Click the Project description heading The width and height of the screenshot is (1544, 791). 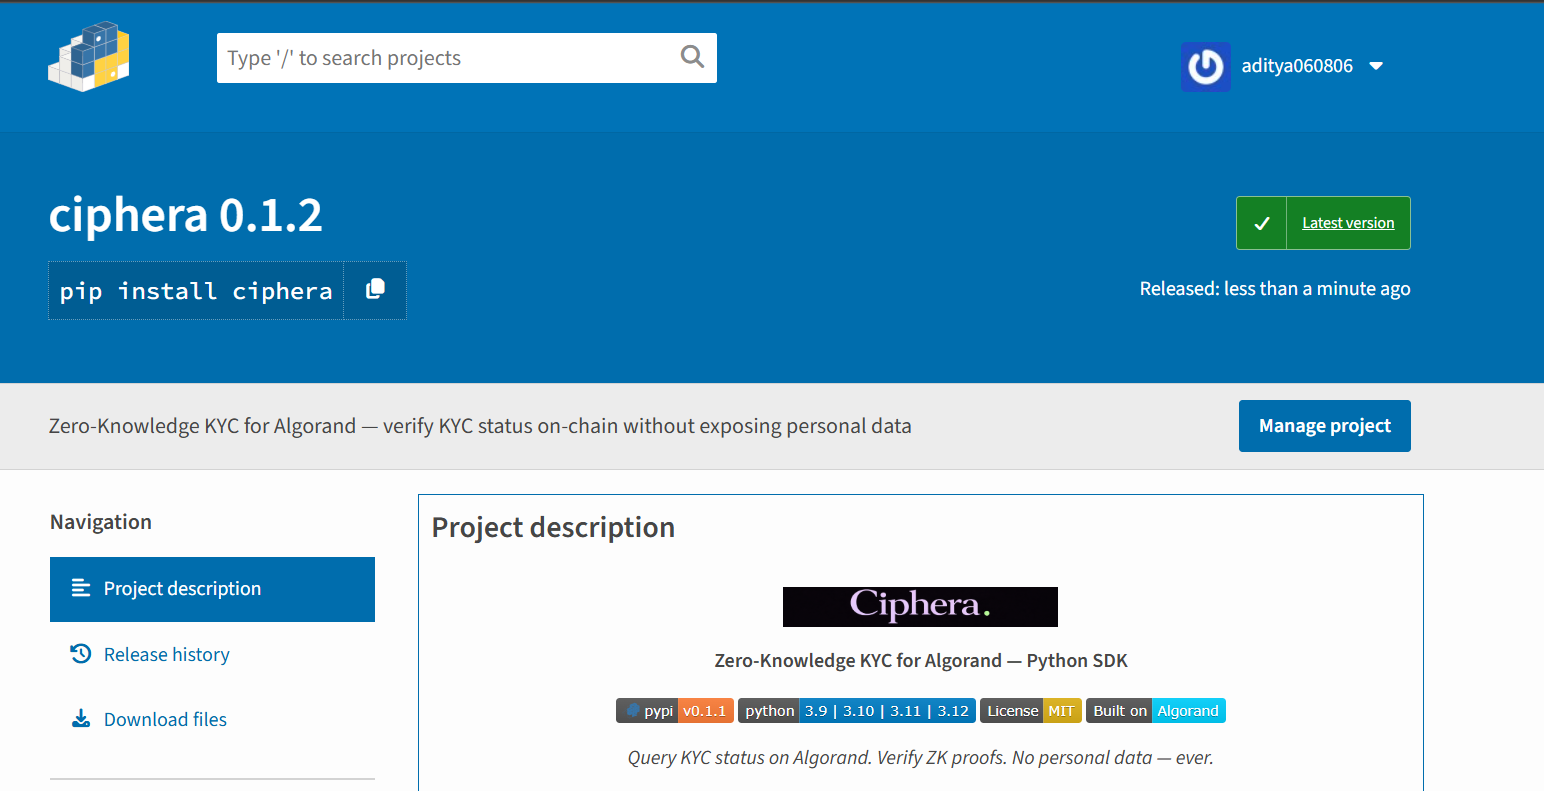[x=553, y=528]
